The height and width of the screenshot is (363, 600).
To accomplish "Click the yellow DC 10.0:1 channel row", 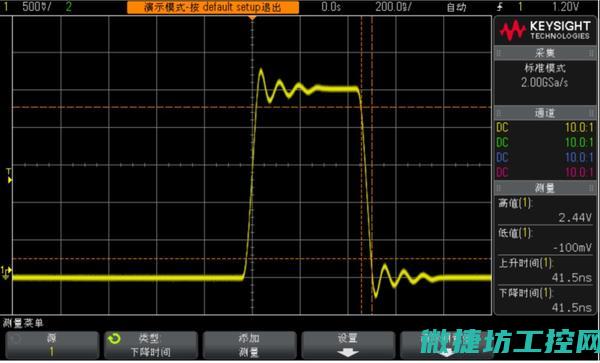I will pyautogui.click(x=545, y=127).
